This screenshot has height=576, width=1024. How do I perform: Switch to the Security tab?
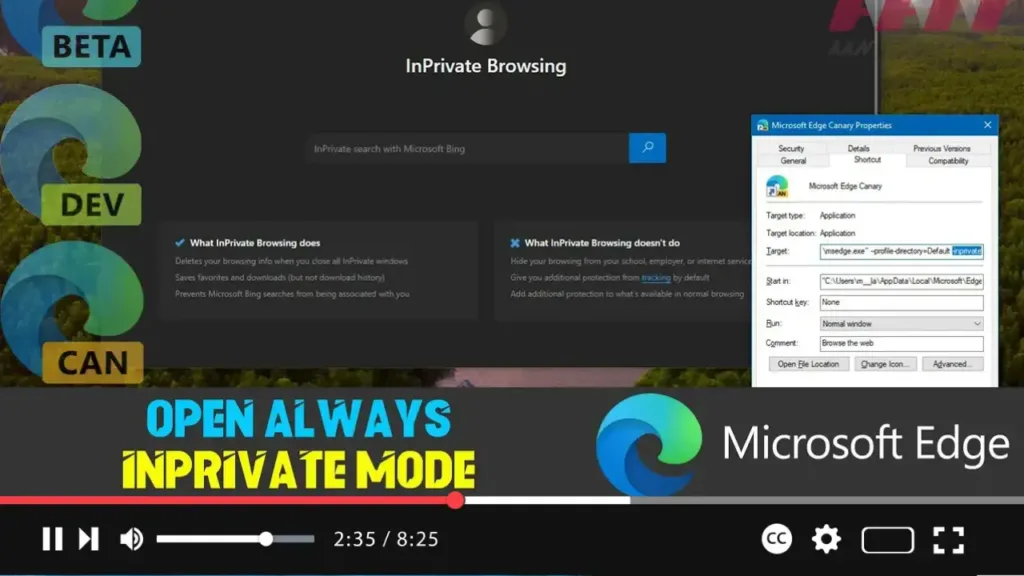pos(791,148)
